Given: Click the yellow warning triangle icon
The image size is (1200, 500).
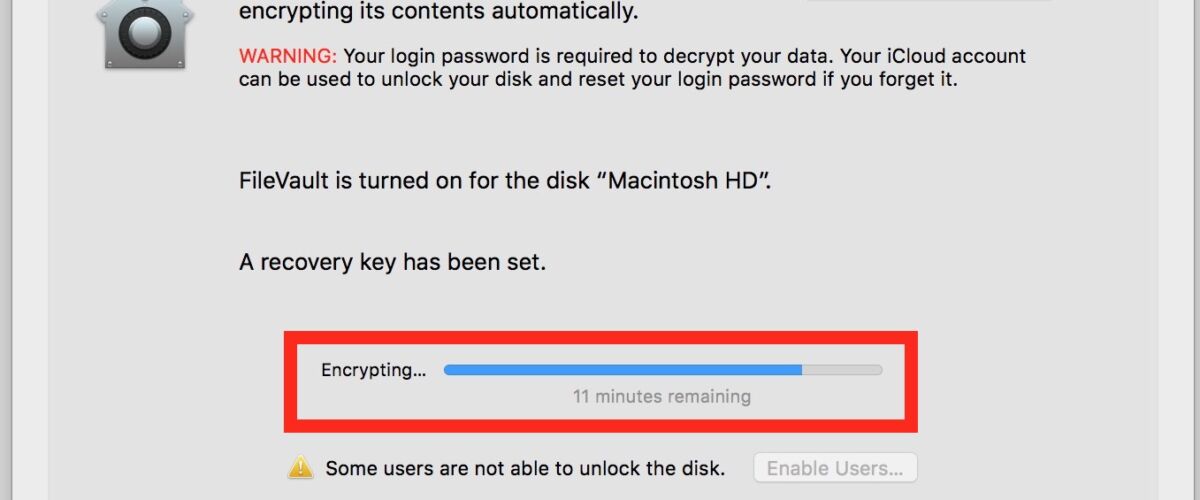Looking at the screenshot, I should coord(300,468).
